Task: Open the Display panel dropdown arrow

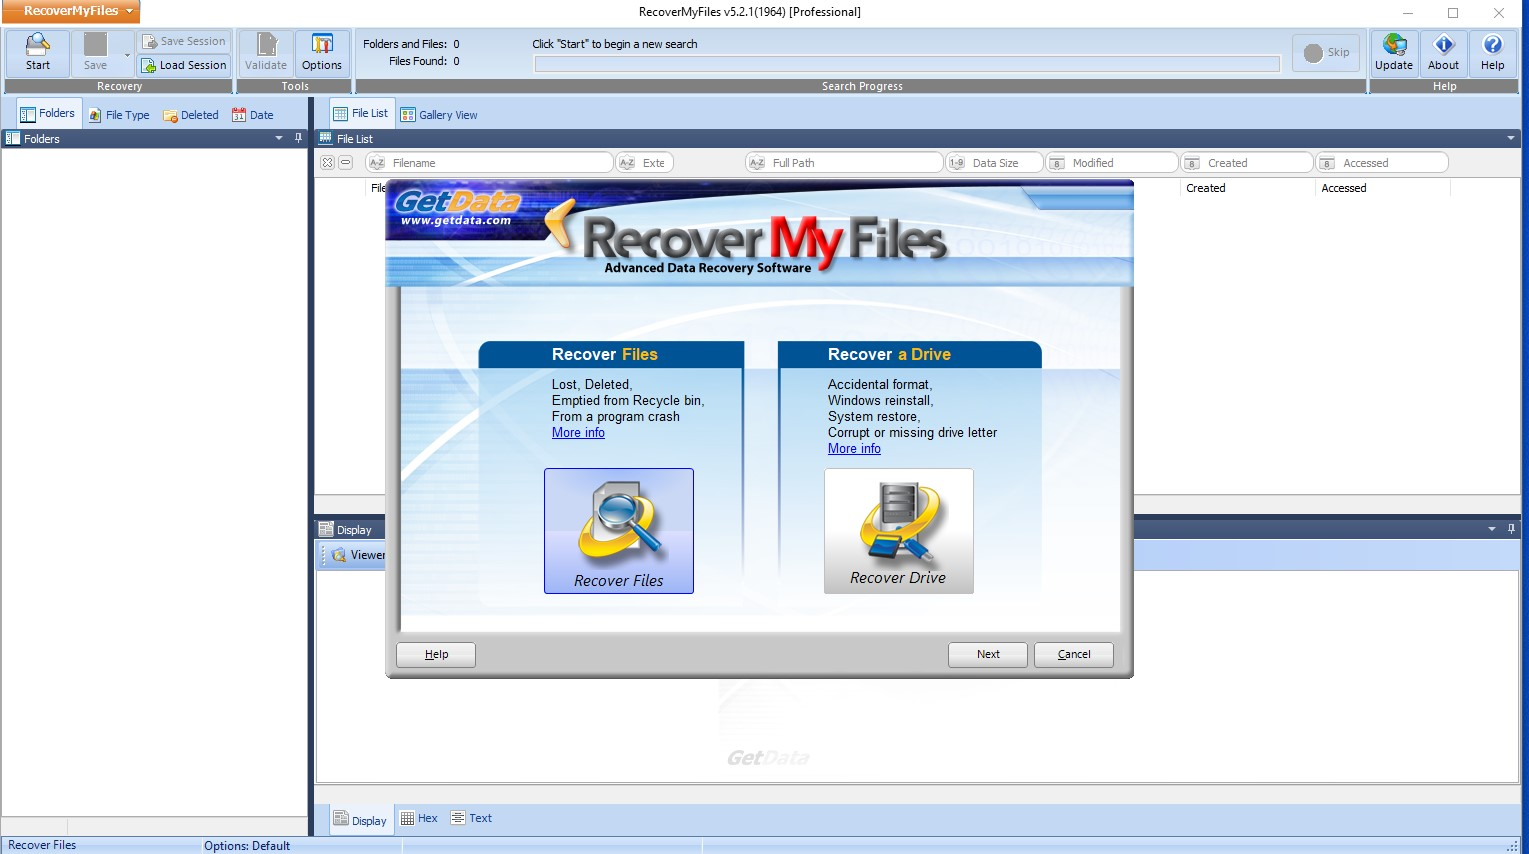Action: 1491,529
